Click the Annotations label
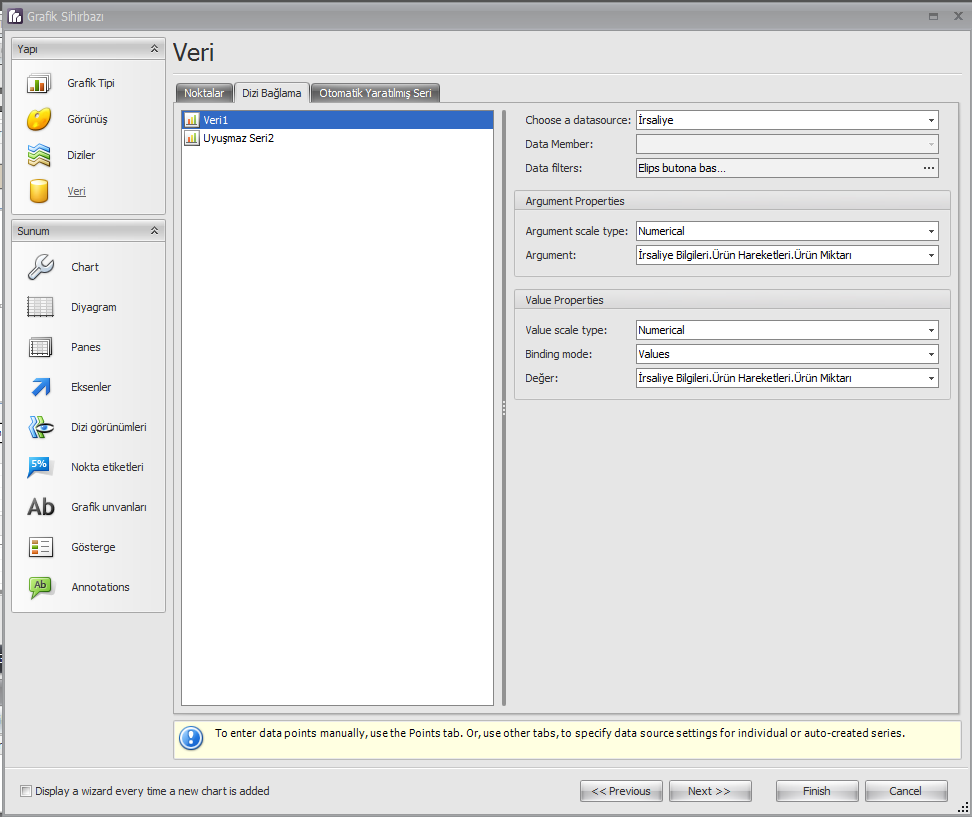972x817 pixels. tap(100, 587)
